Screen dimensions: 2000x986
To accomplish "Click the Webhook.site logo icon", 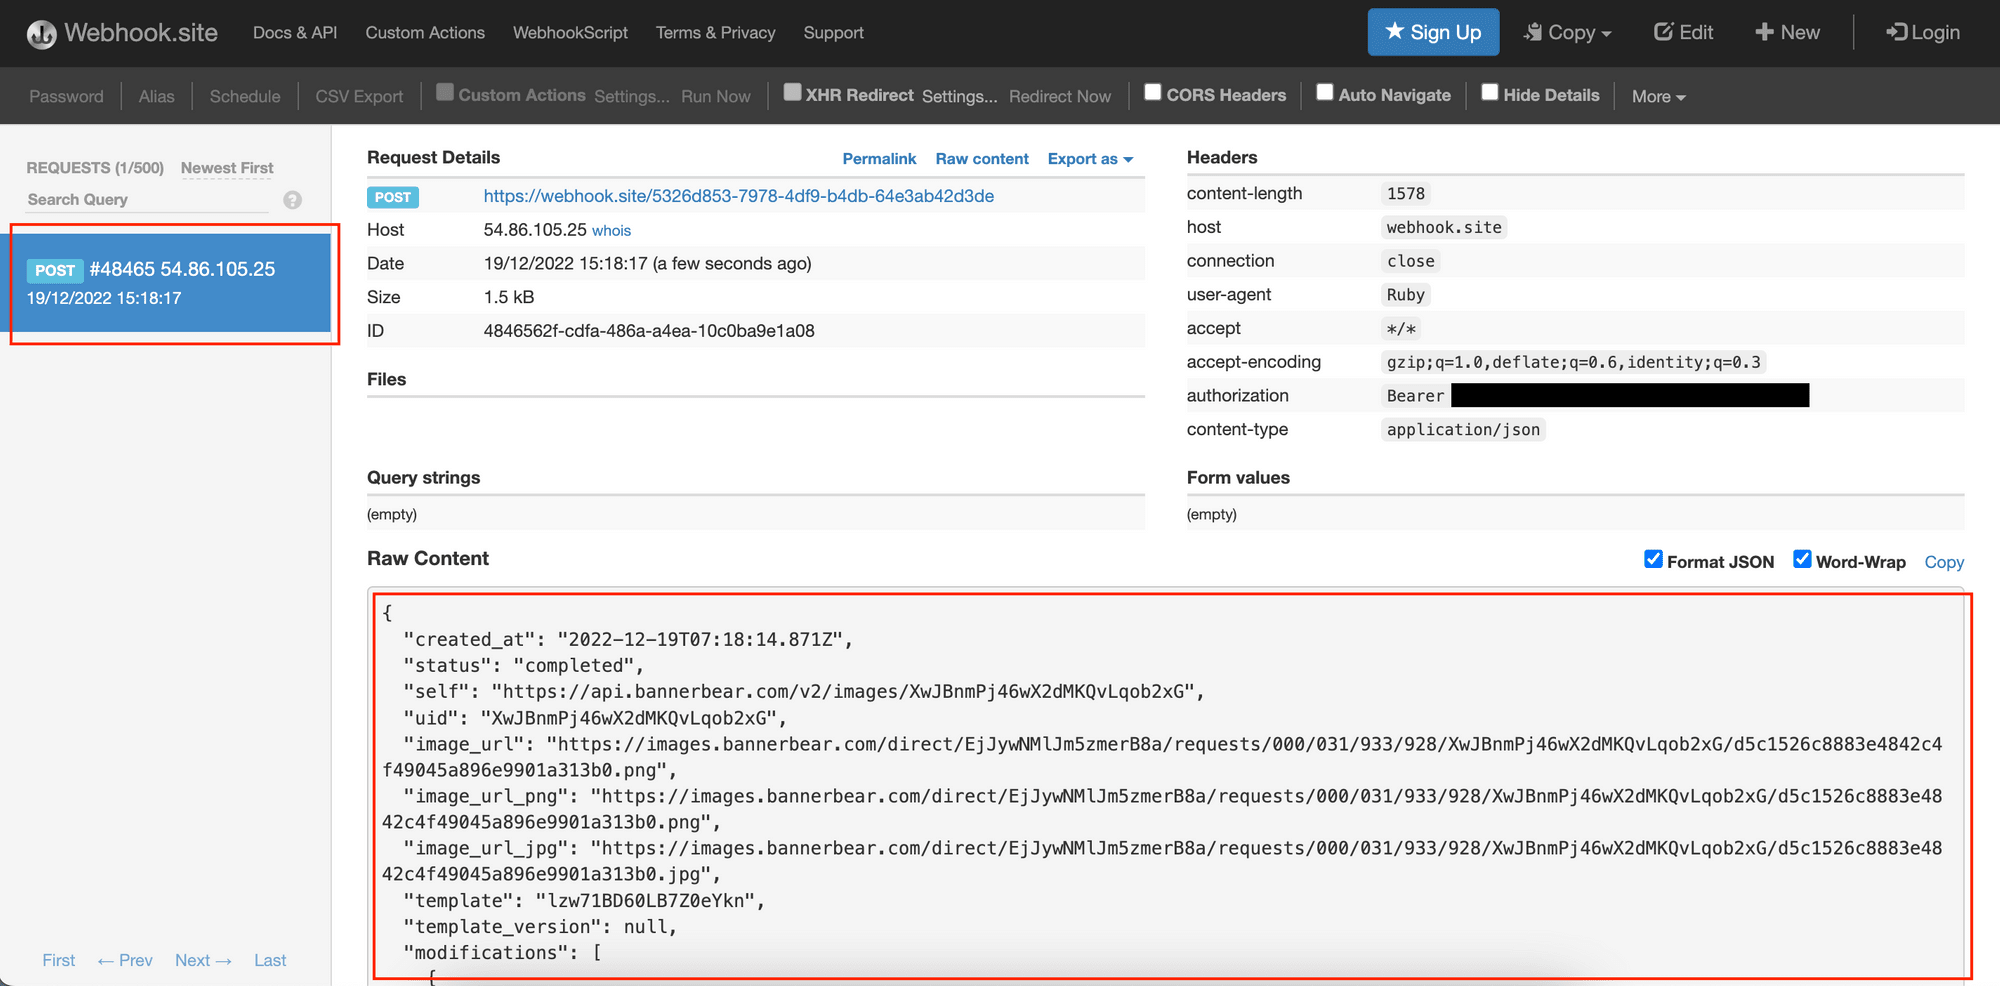I will point(41,34).
